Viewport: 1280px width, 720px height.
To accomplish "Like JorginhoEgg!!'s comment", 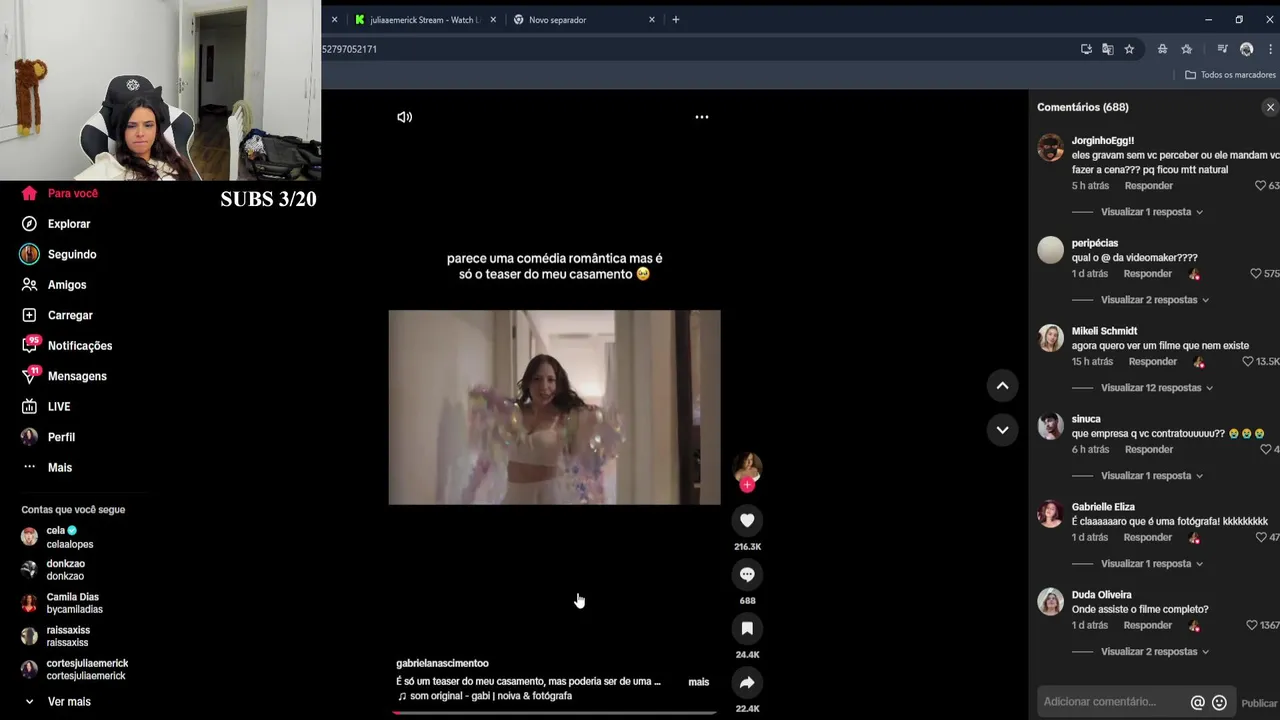I will pos(1261,186).
